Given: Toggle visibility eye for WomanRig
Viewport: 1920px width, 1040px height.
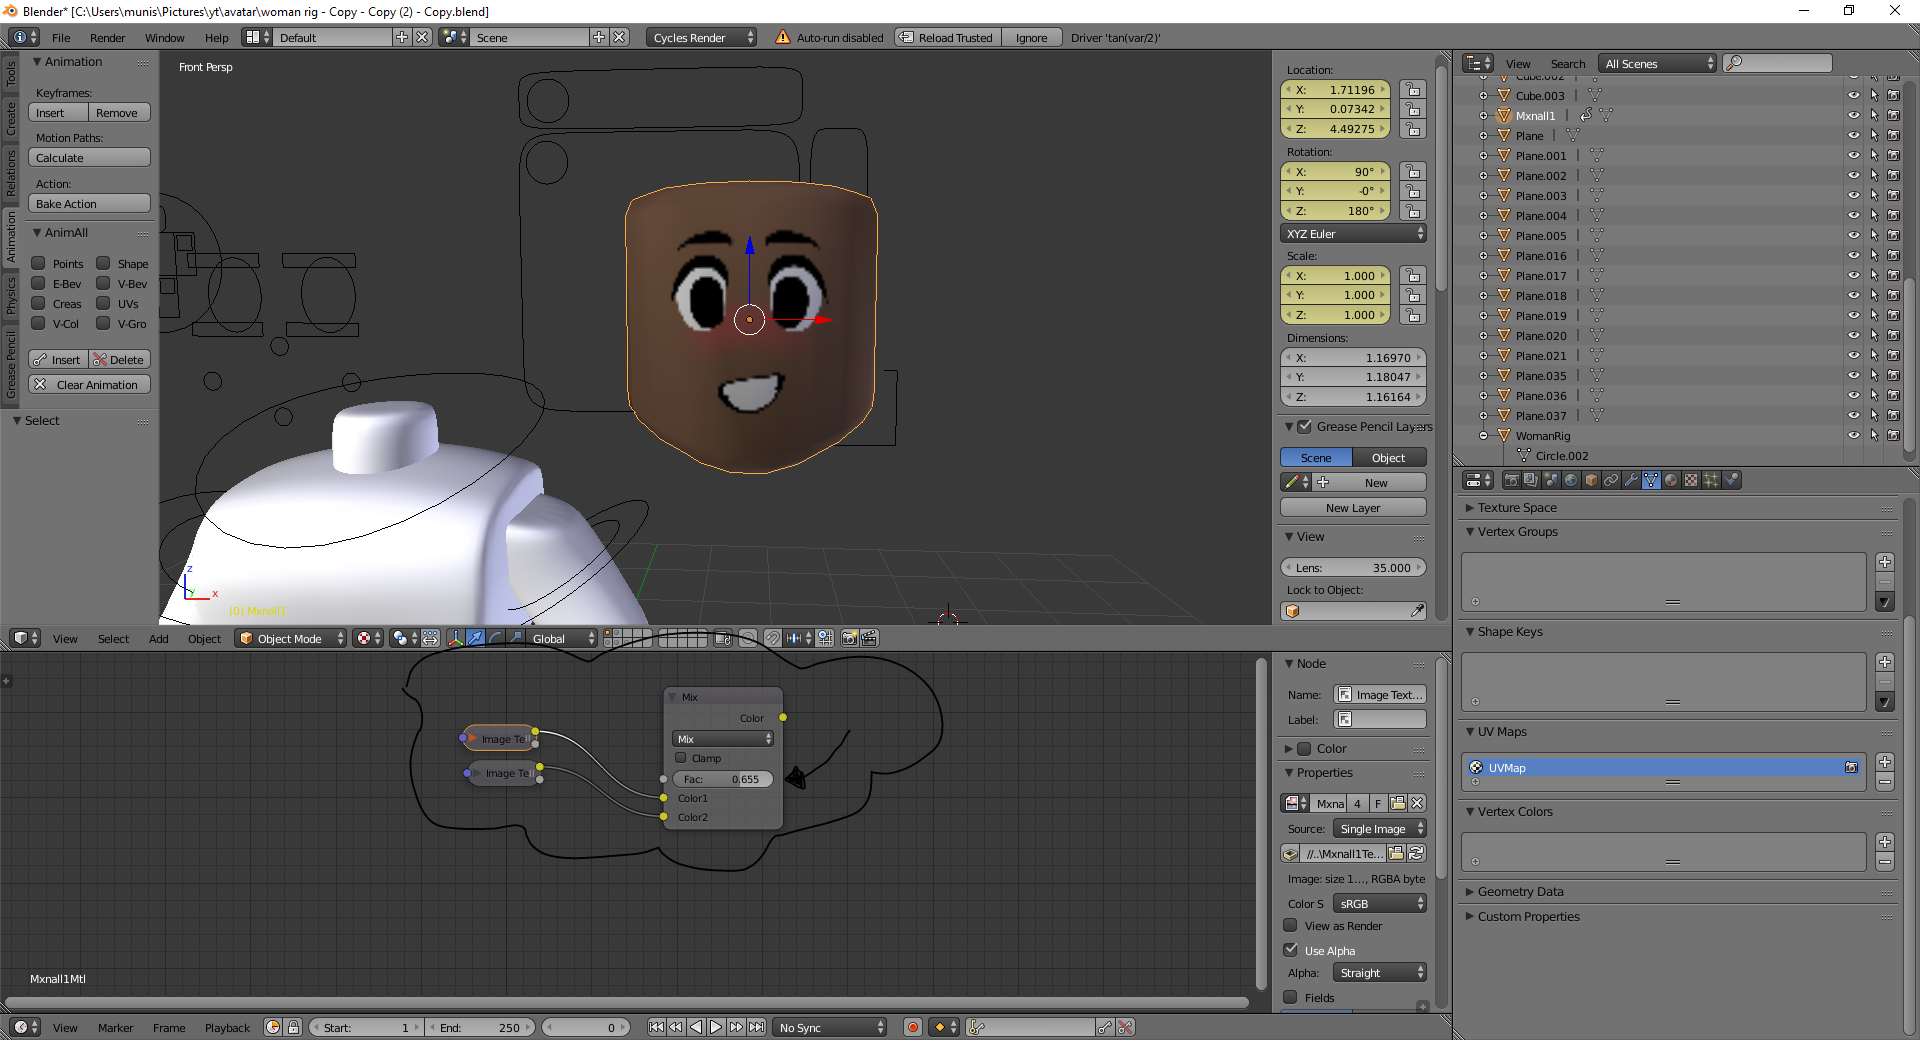Looking at the screenshot, I should point(1853,435).
